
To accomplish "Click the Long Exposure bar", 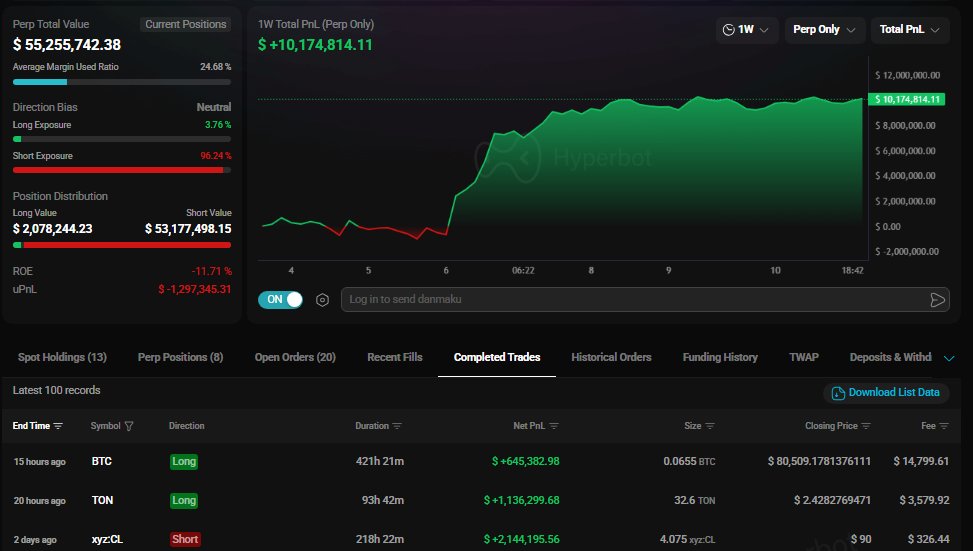I will pos(122,140).
